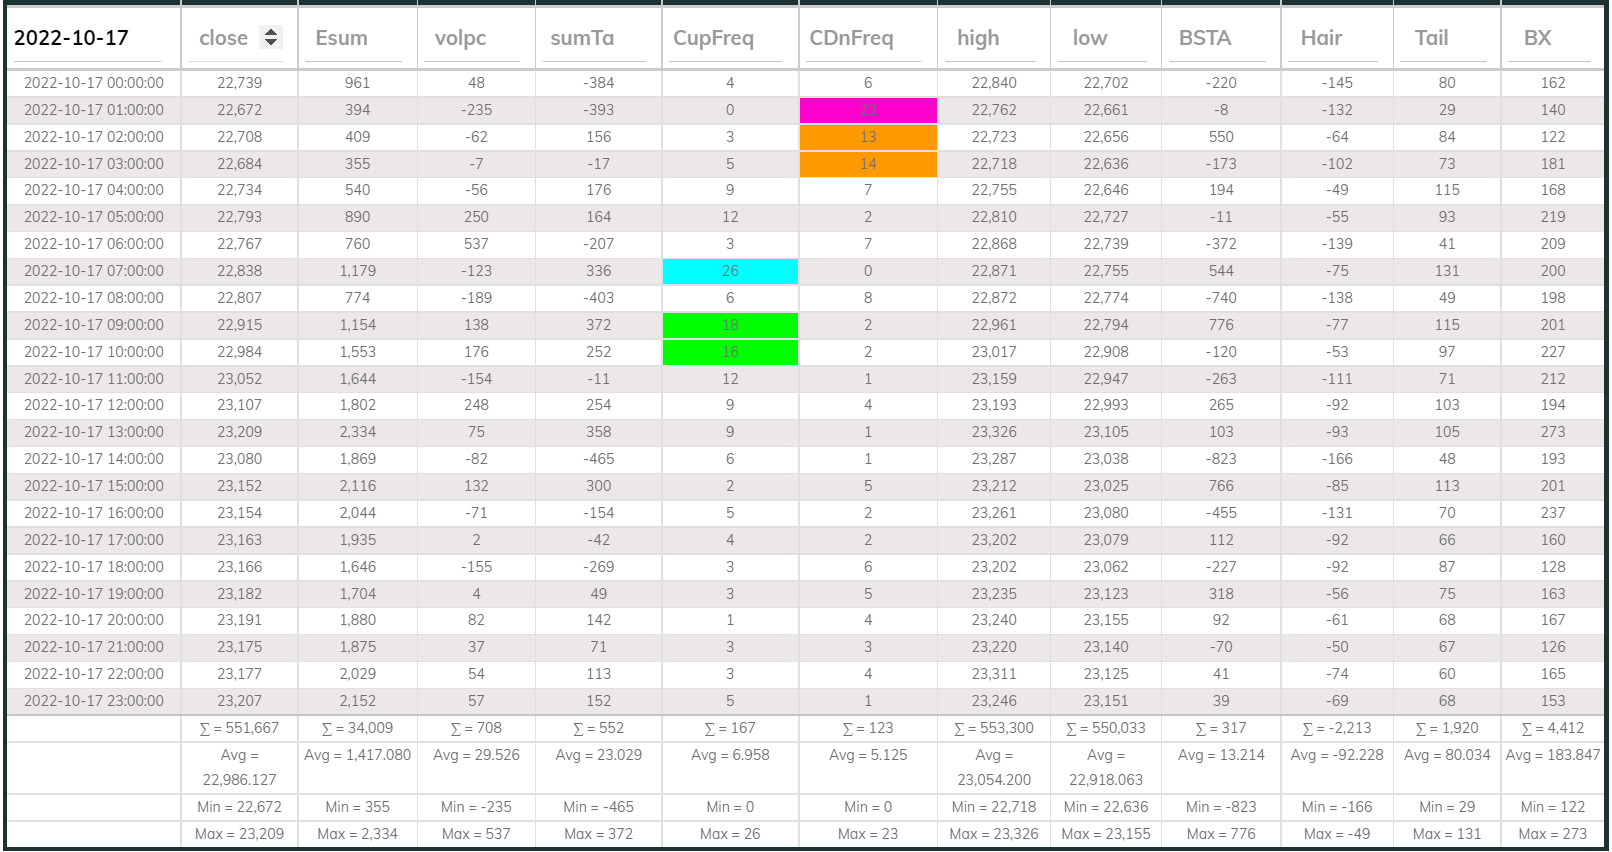Sort by the high column header
The height and width of the screenshot is (852, 1612).
click(978, 38)
